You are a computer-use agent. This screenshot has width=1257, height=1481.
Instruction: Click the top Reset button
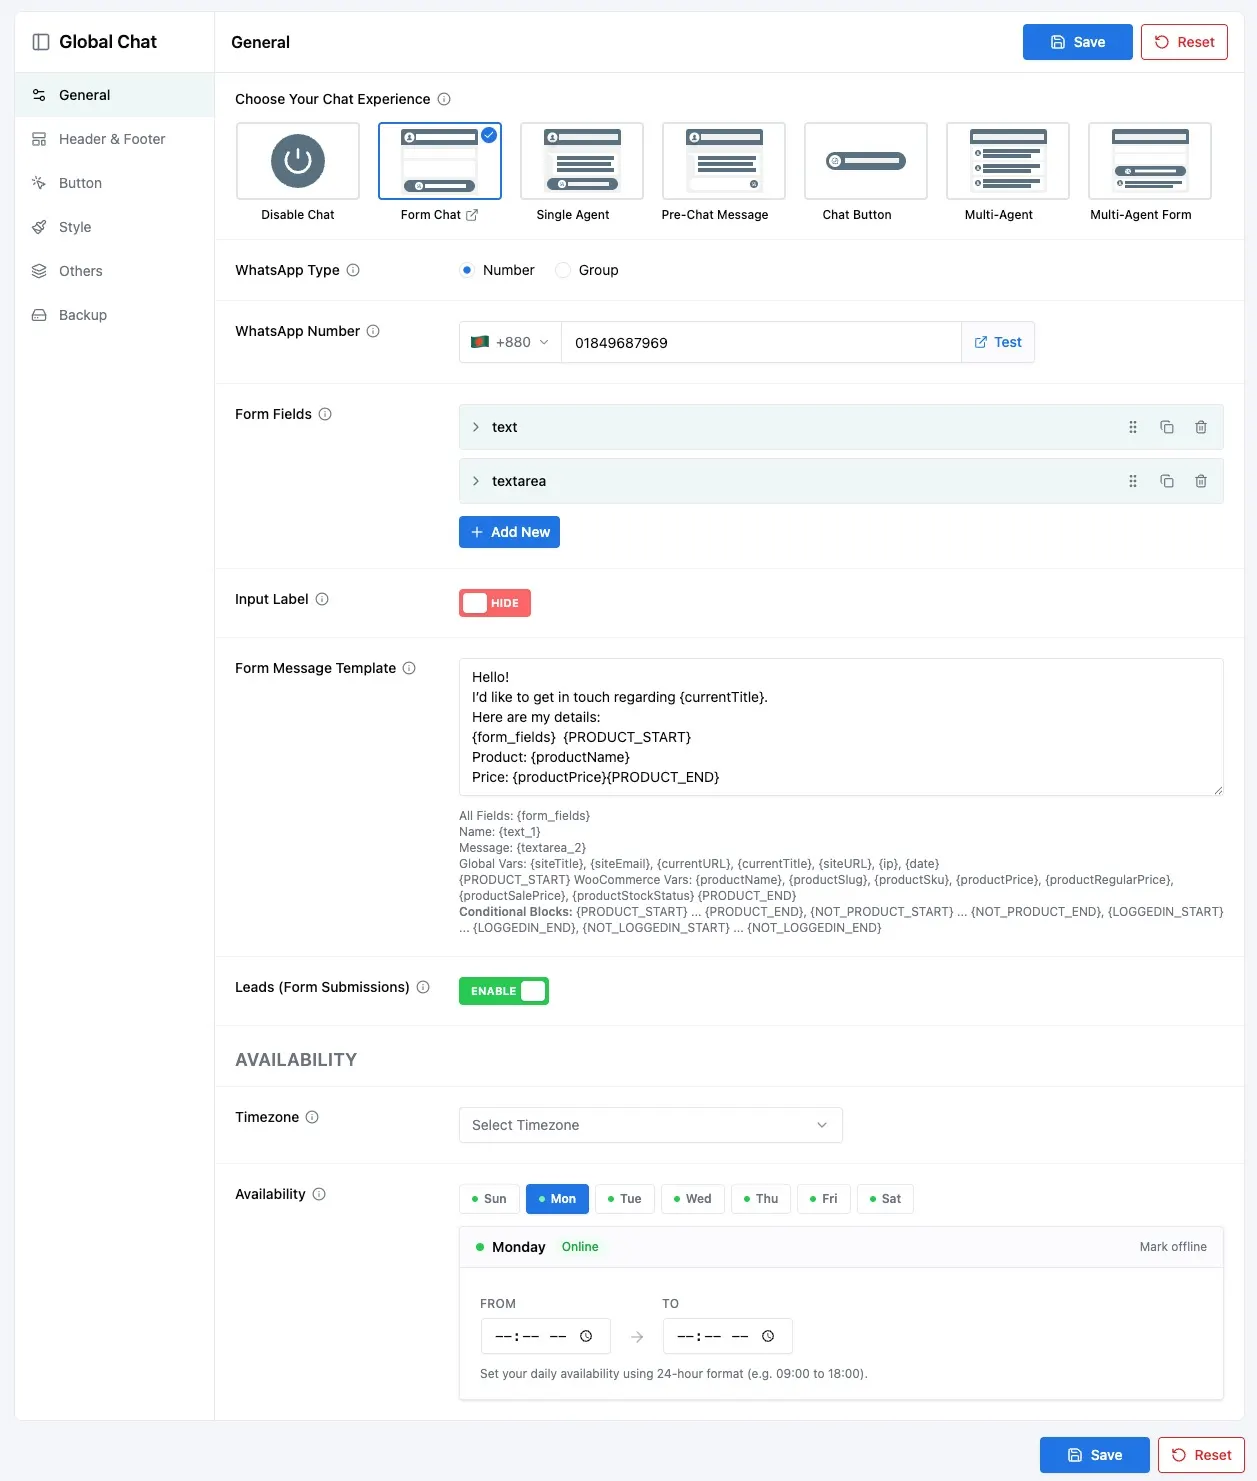click(1184, 42)
